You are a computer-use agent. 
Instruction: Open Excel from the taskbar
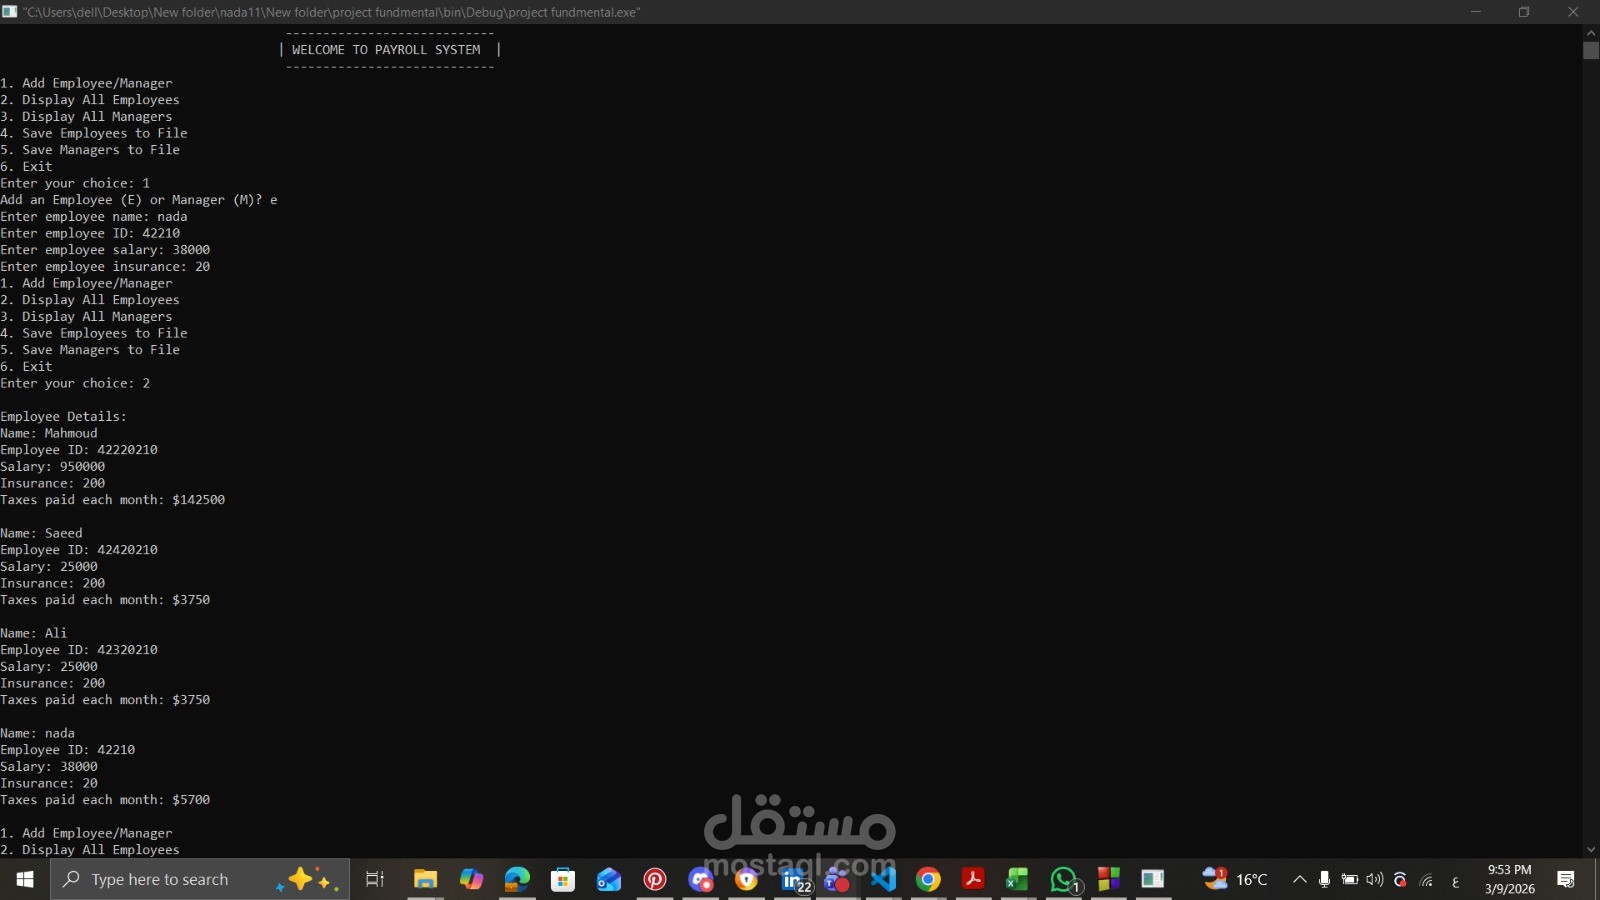pyautogui.click(x=1018, y=879)
